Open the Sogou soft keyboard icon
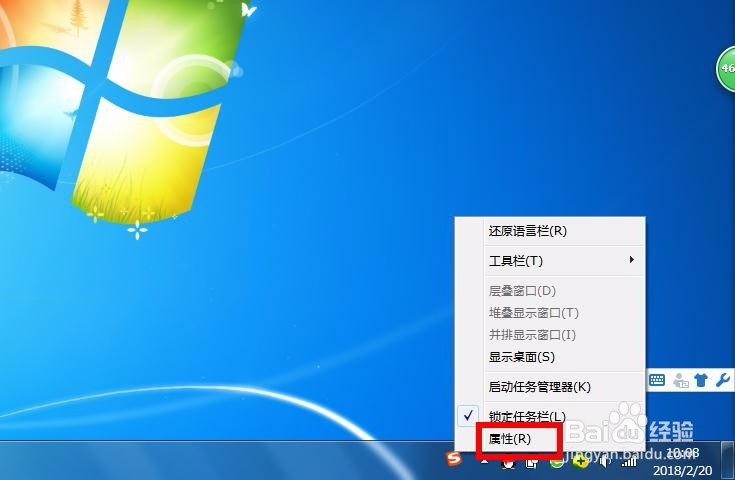This screenshot has width=735, height=480. click(x=657, y=380)
